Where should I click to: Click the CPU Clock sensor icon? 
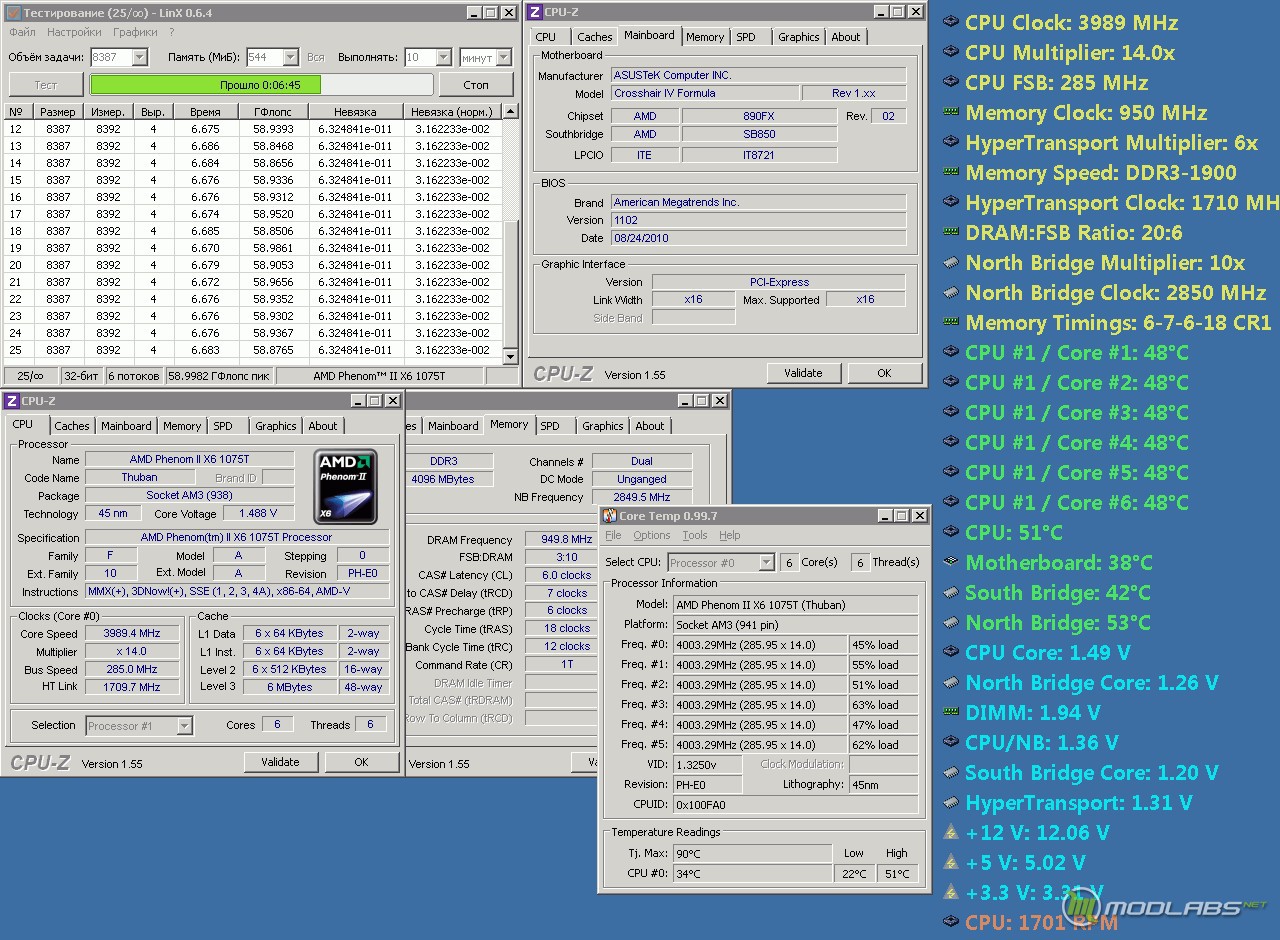952,23
